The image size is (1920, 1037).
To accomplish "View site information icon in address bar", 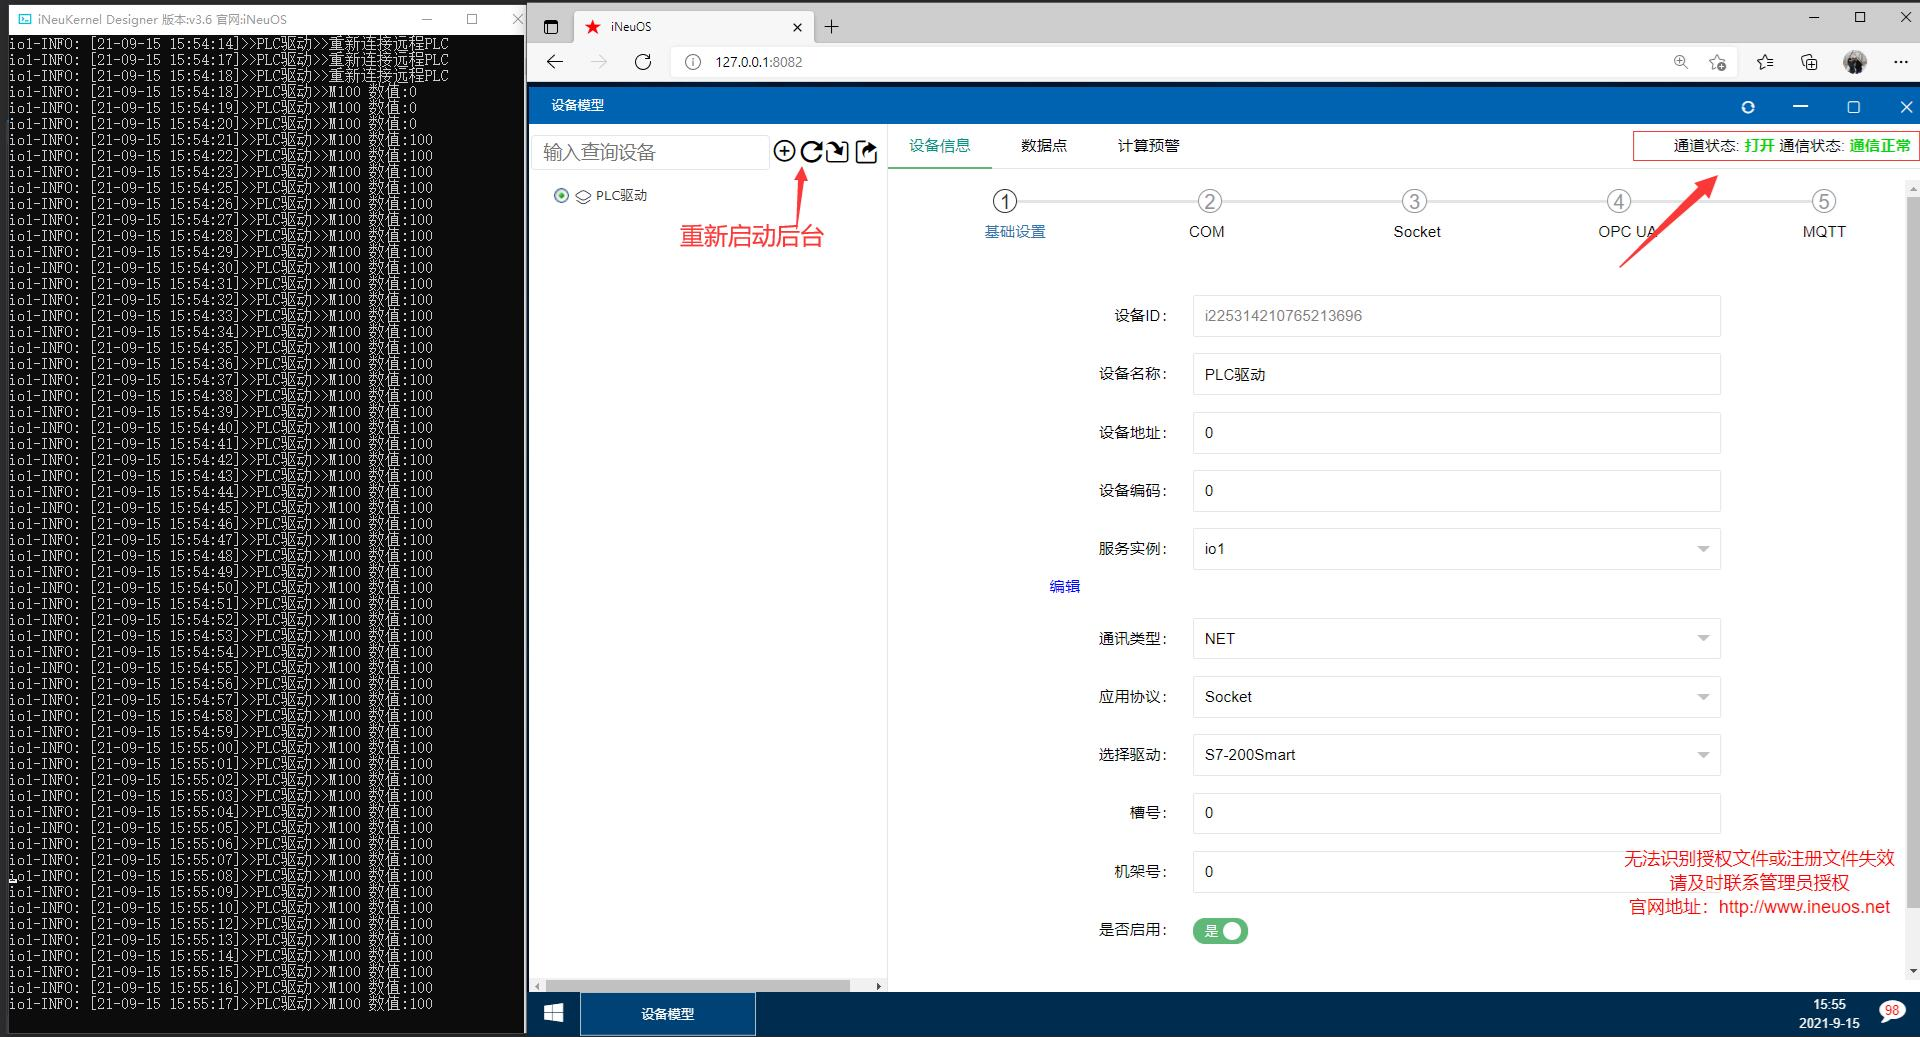I will tap(692, 62).
